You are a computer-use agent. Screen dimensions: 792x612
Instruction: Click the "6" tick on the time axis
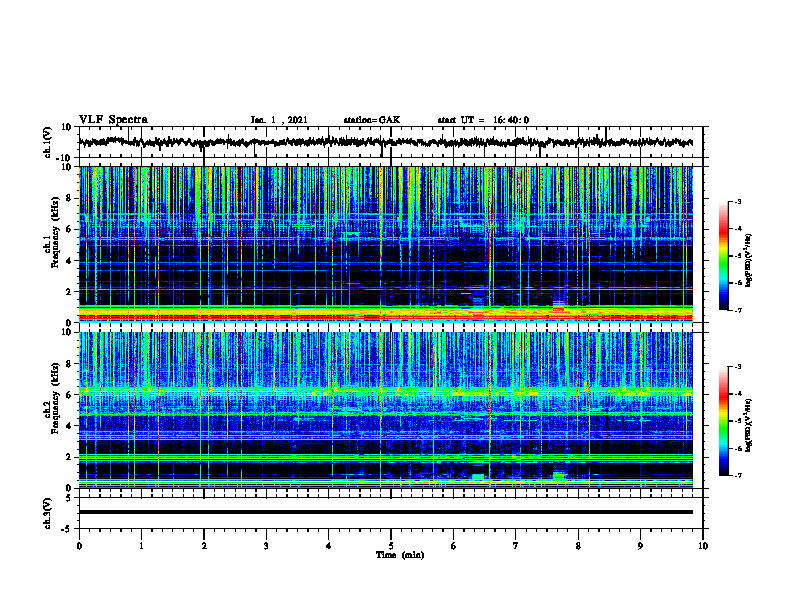coord(454,546)
